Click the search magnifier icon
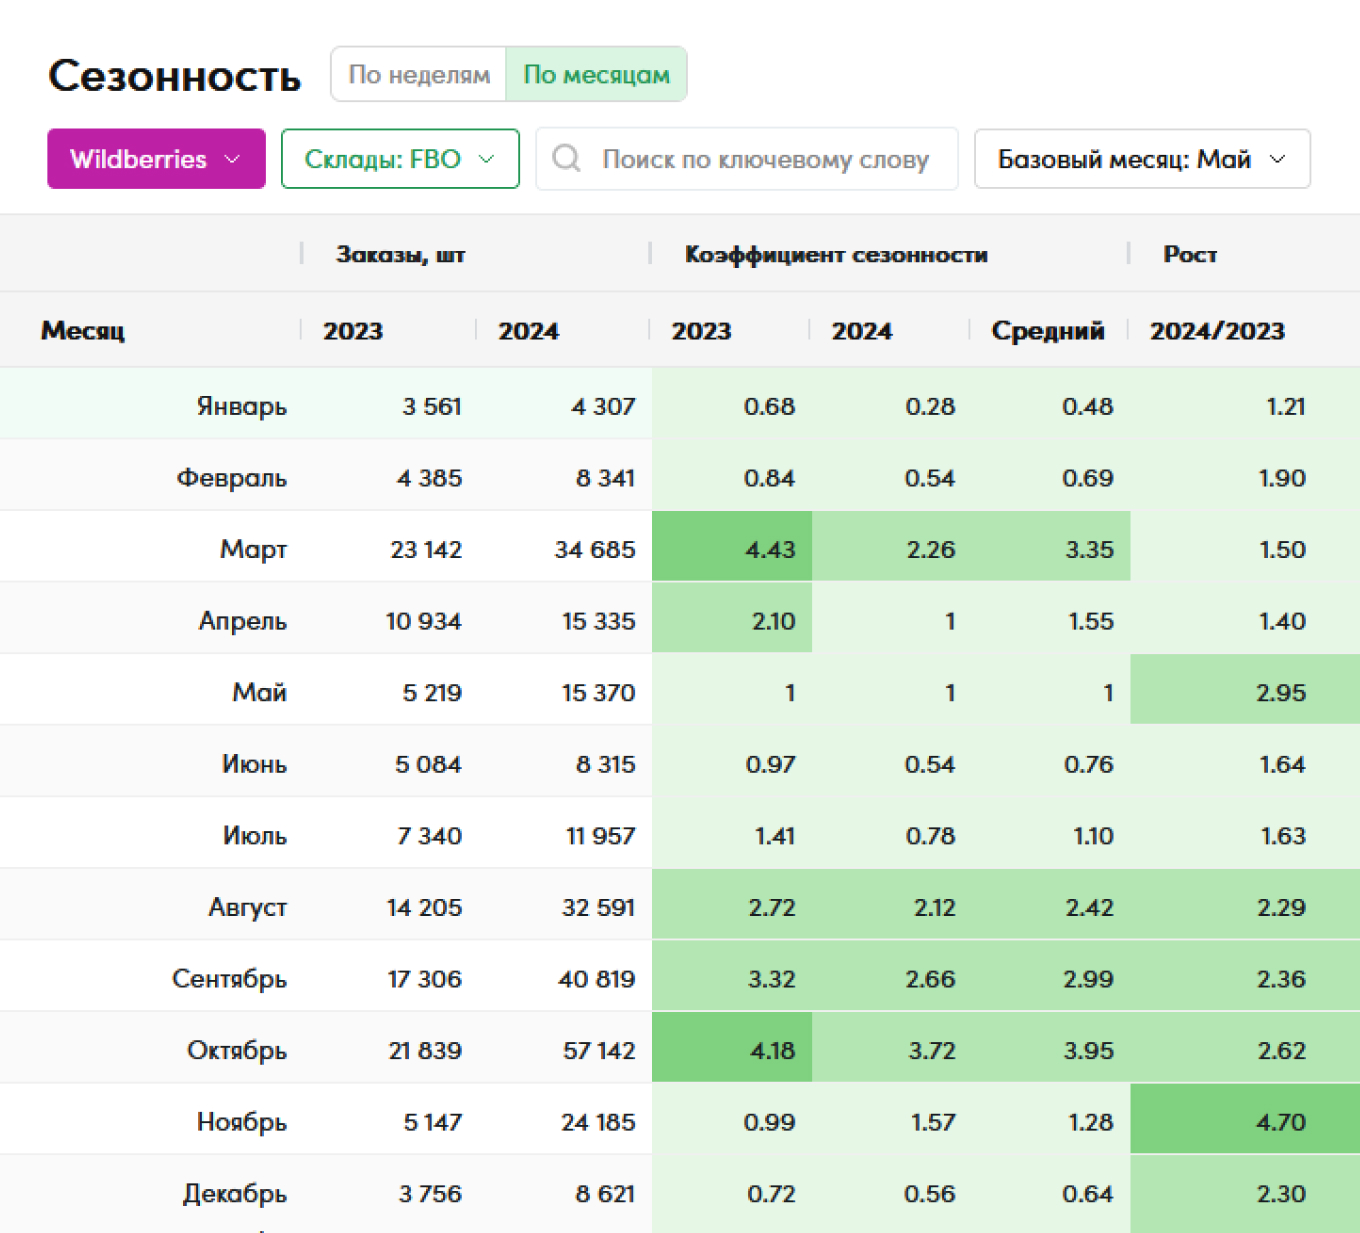 coord(566,158)
